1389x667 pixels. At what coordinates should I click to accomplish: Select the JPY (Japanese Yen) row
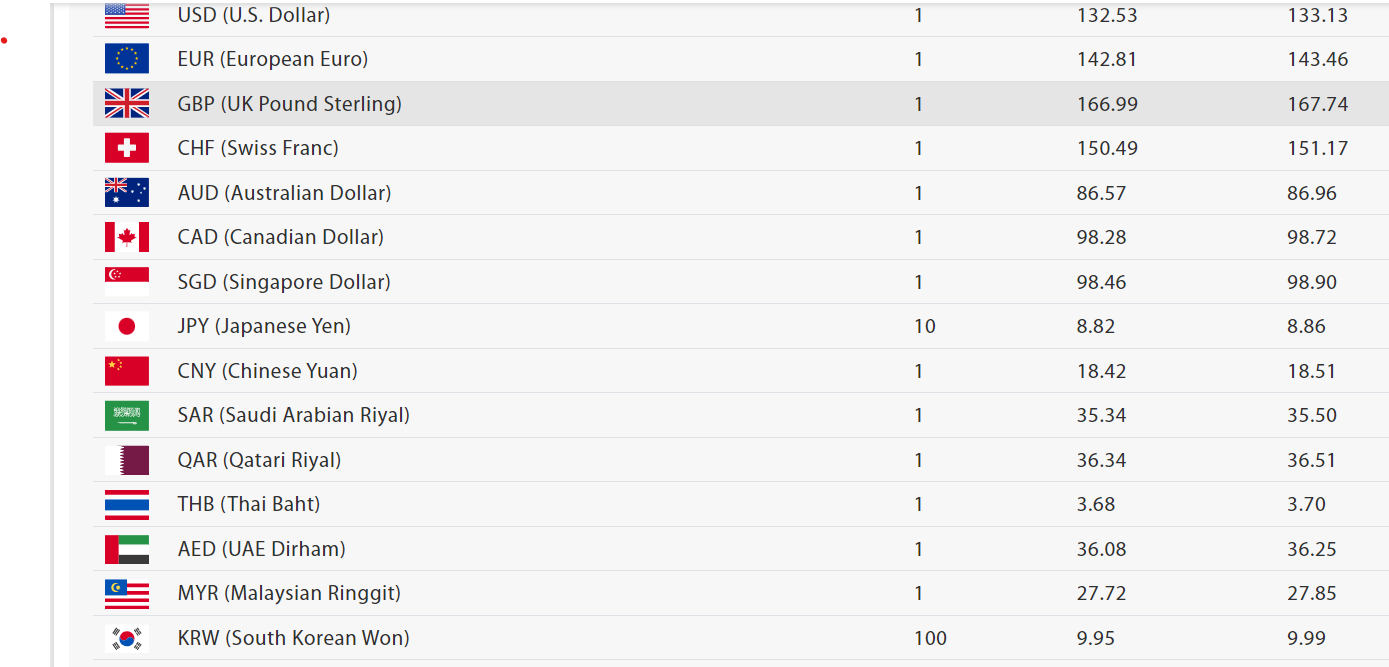(741, 326)
